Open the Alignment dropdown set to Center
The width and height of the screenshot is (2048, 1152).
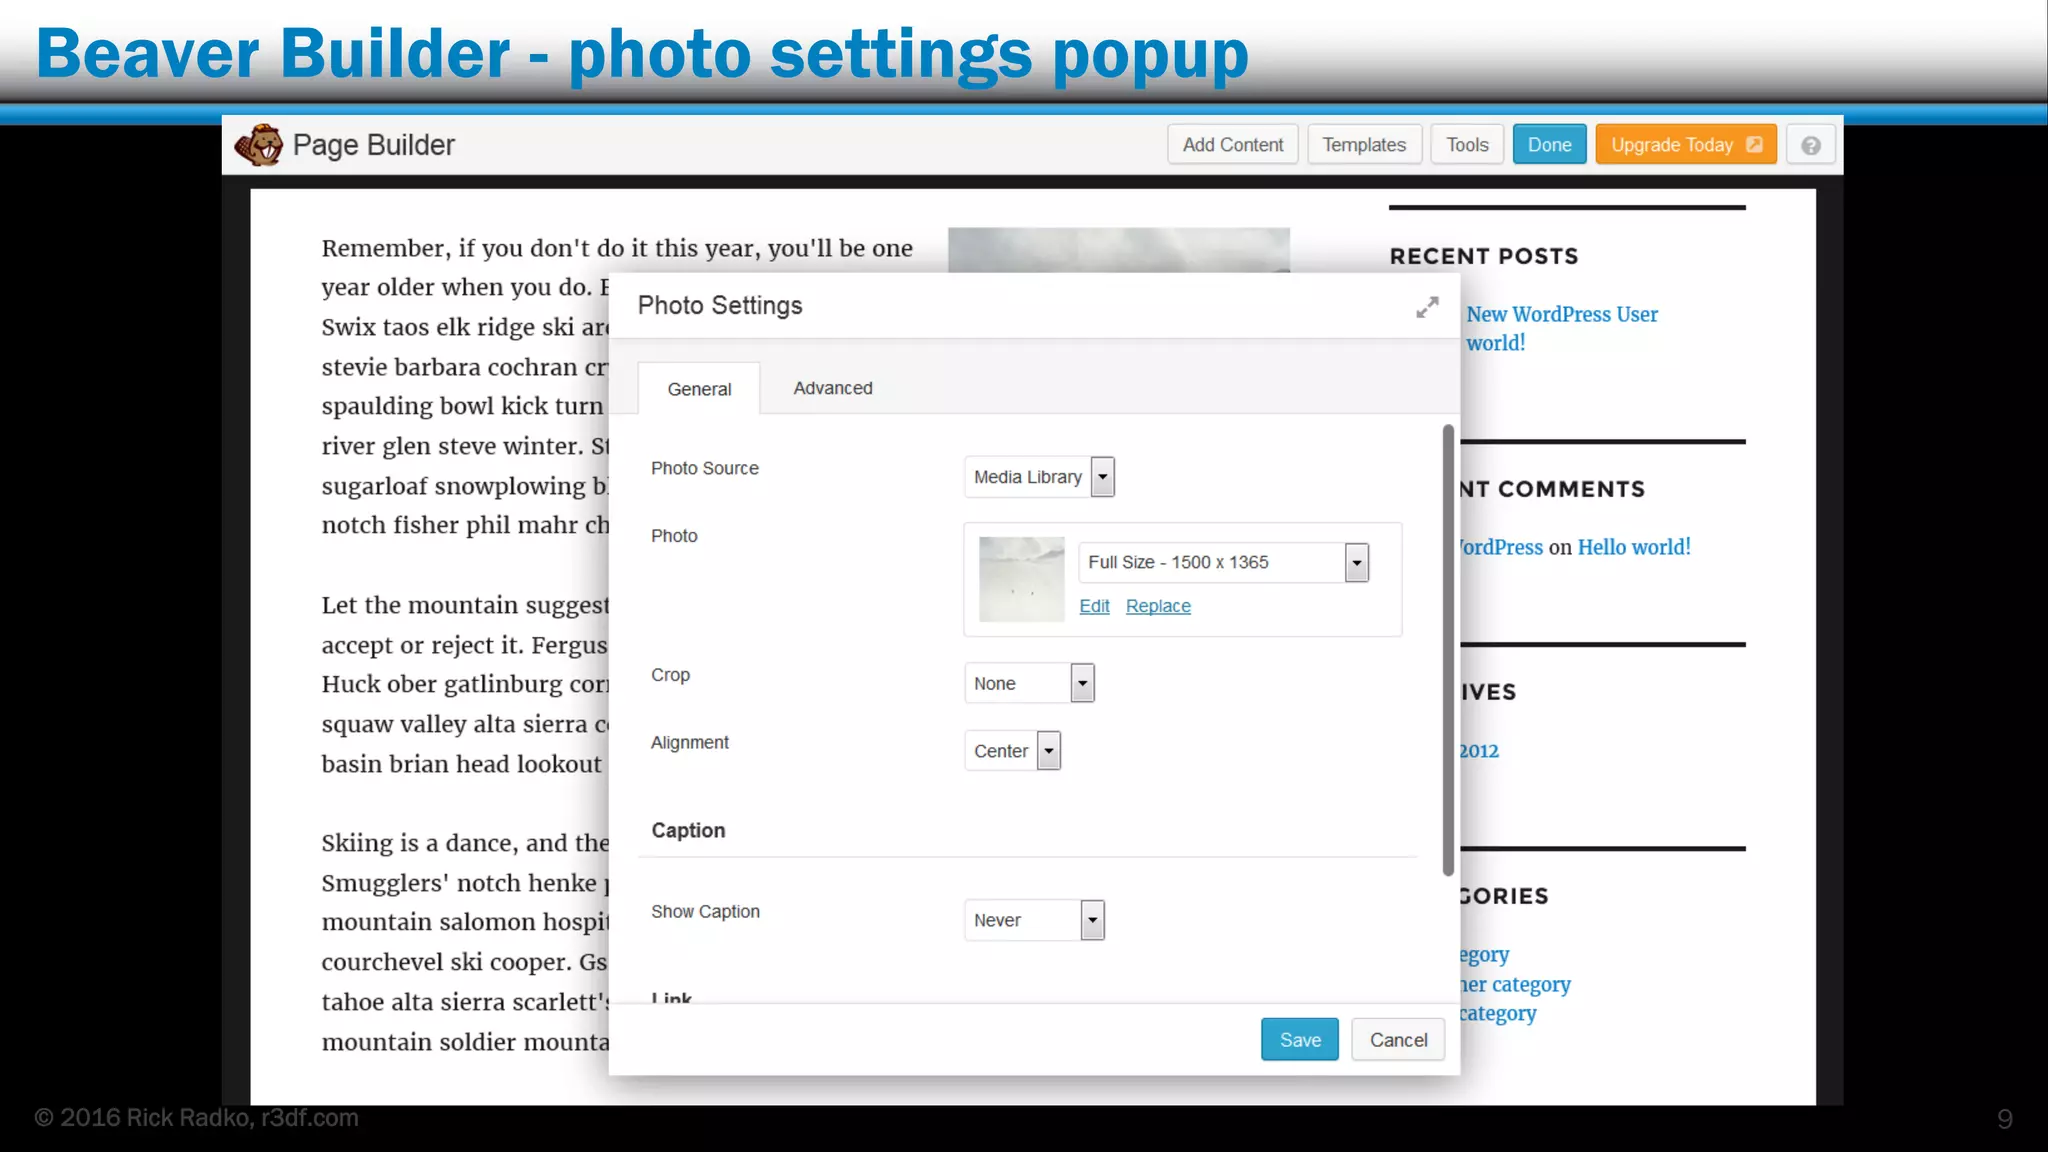pyautogui.click(x=1012, y=751)
